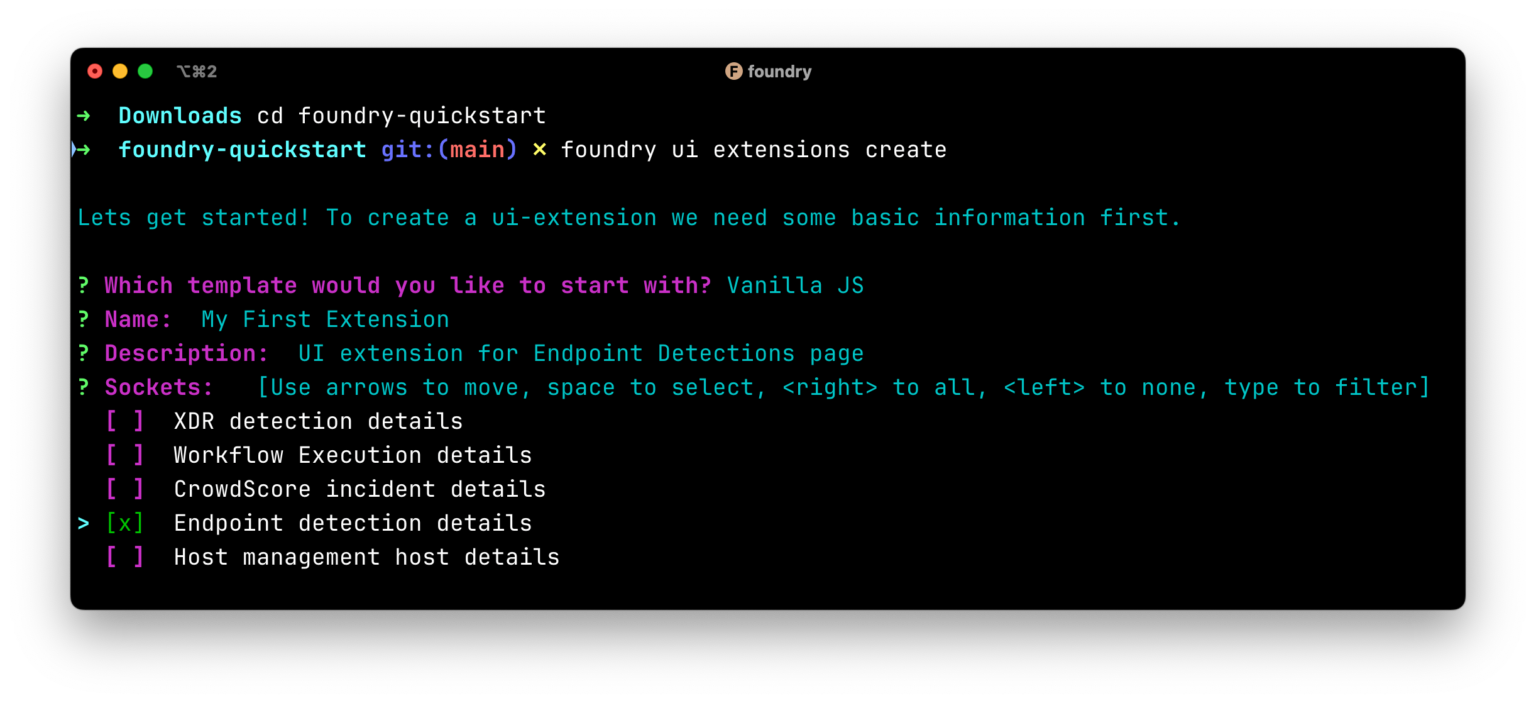Click the foundry-quickstart directory in prompt
This screenshot has height=703, width=1536.
pyautogui.click(x=242, y=150)
